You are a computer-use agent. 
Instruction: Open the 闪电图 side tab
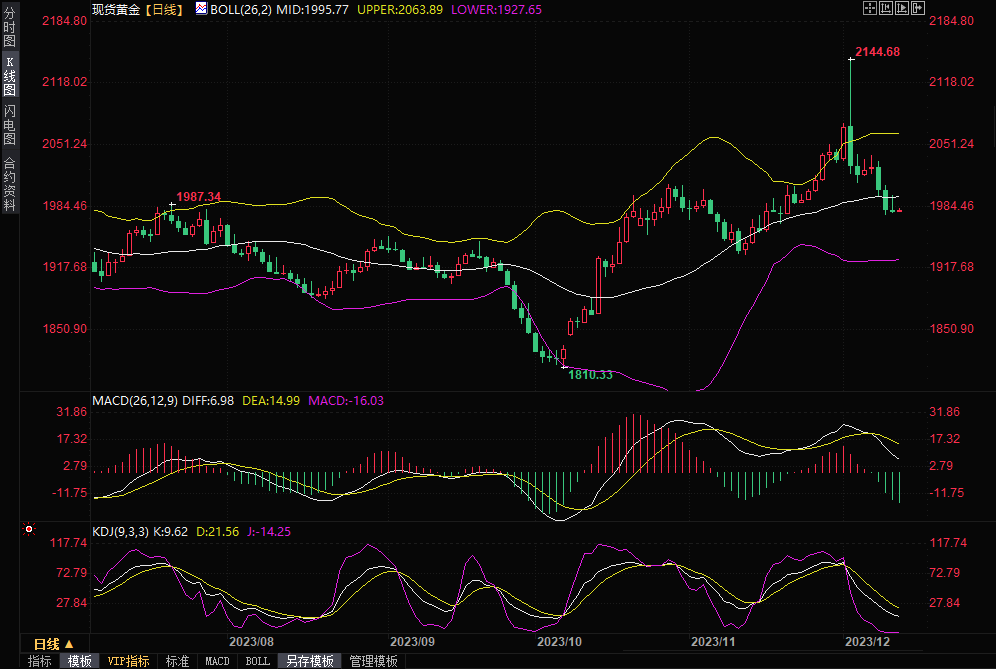point(9,124)
